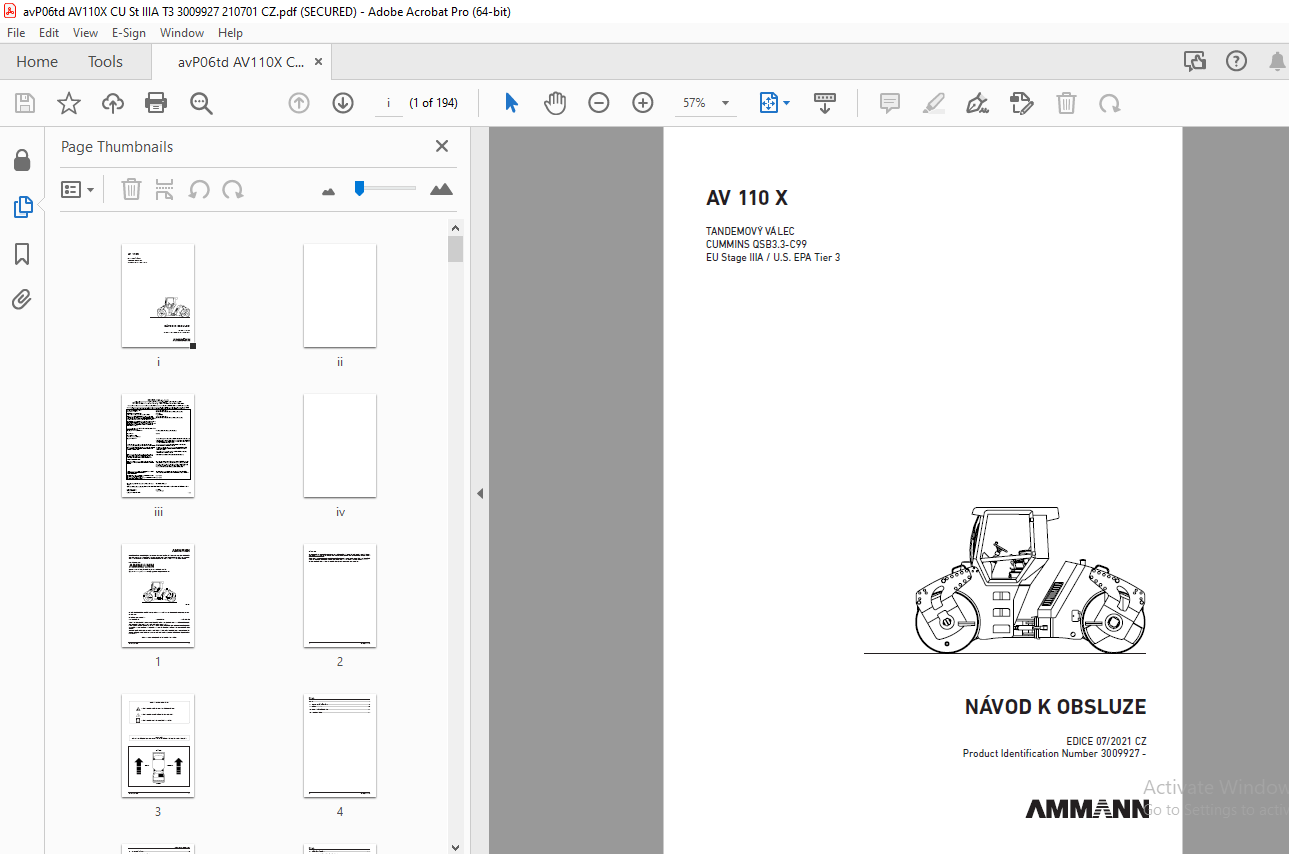Delete pages icon in thumbnails panel

point(131,189)
